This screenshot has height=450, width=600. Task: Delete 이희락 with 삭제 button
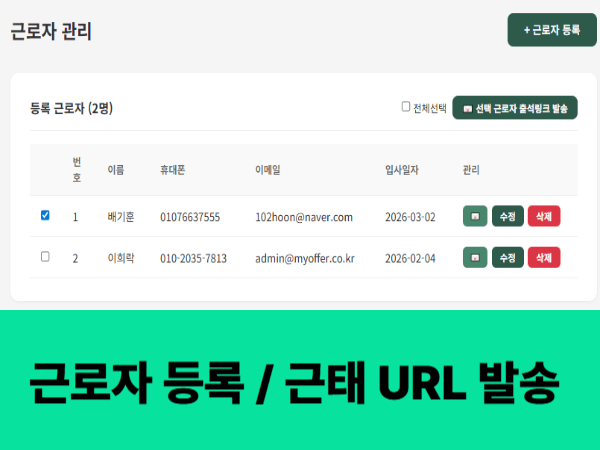[x=544, y=258]
